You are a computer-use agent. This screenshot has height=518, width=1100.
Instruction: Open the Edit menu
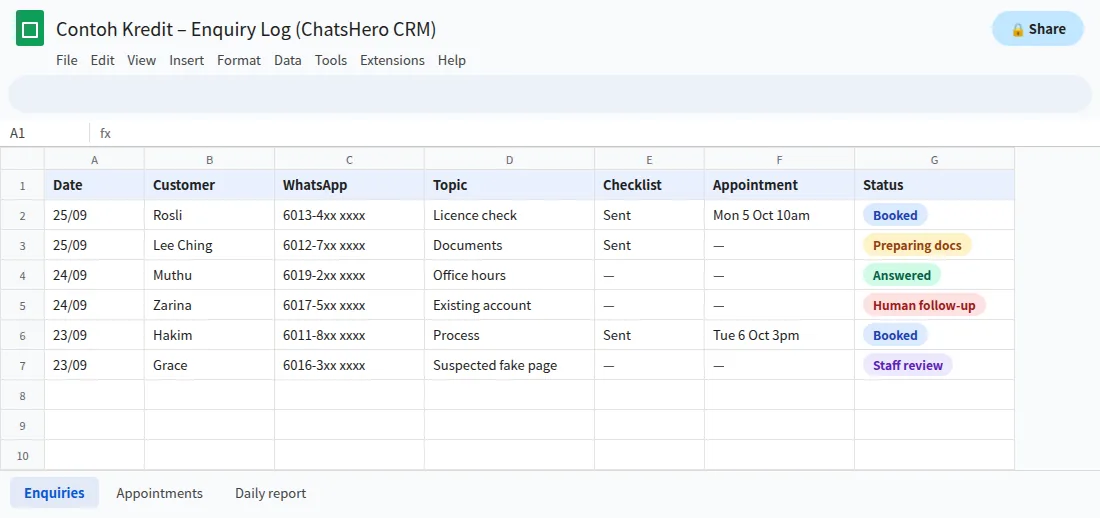[x=102, y=60]
